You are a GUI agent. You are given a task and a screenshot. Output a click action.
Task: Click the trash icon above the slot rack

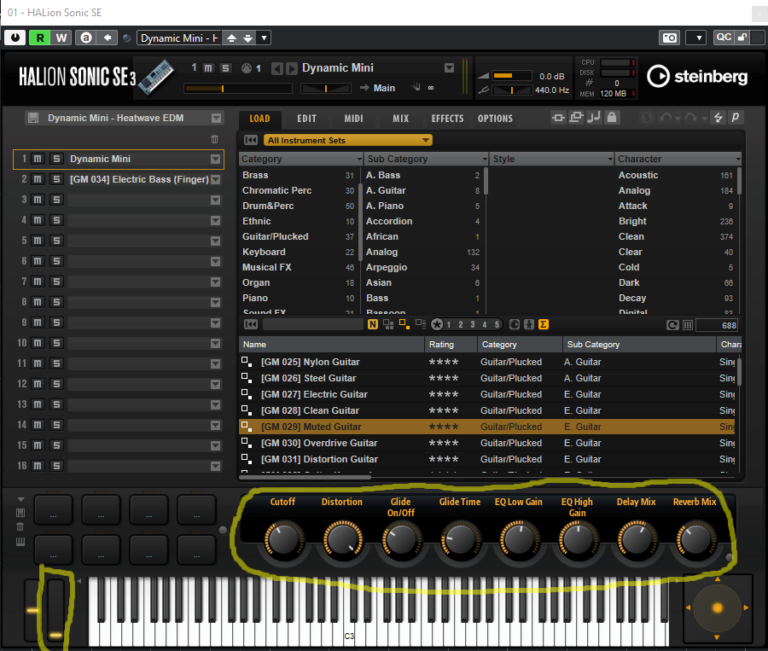[x=214, y=139]
